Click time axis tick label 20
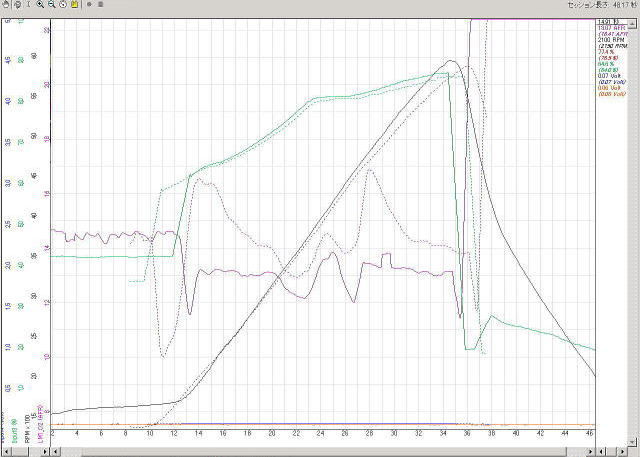The image size is (640, 457). click(271, 434)
